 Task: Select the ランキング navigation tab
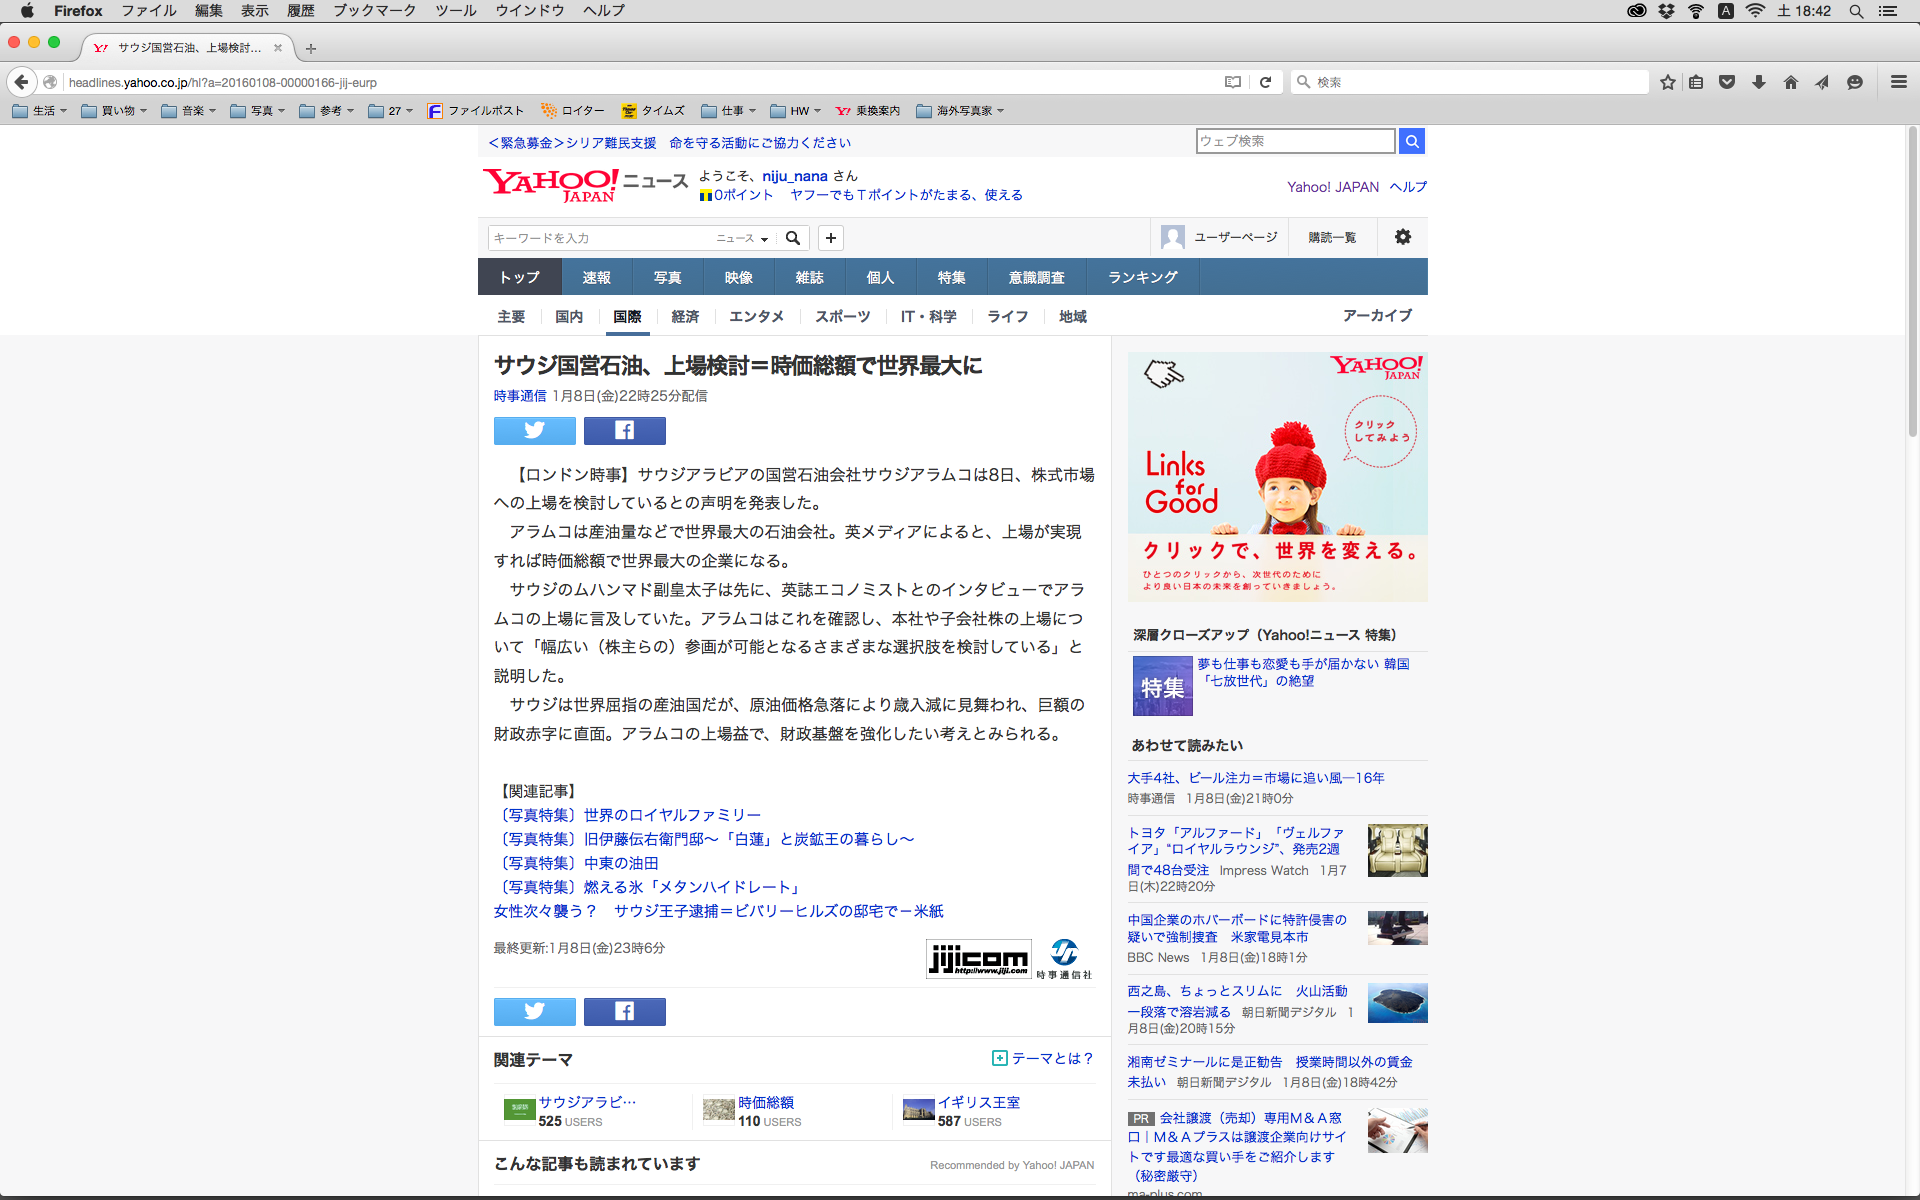tap(1142, 277)
